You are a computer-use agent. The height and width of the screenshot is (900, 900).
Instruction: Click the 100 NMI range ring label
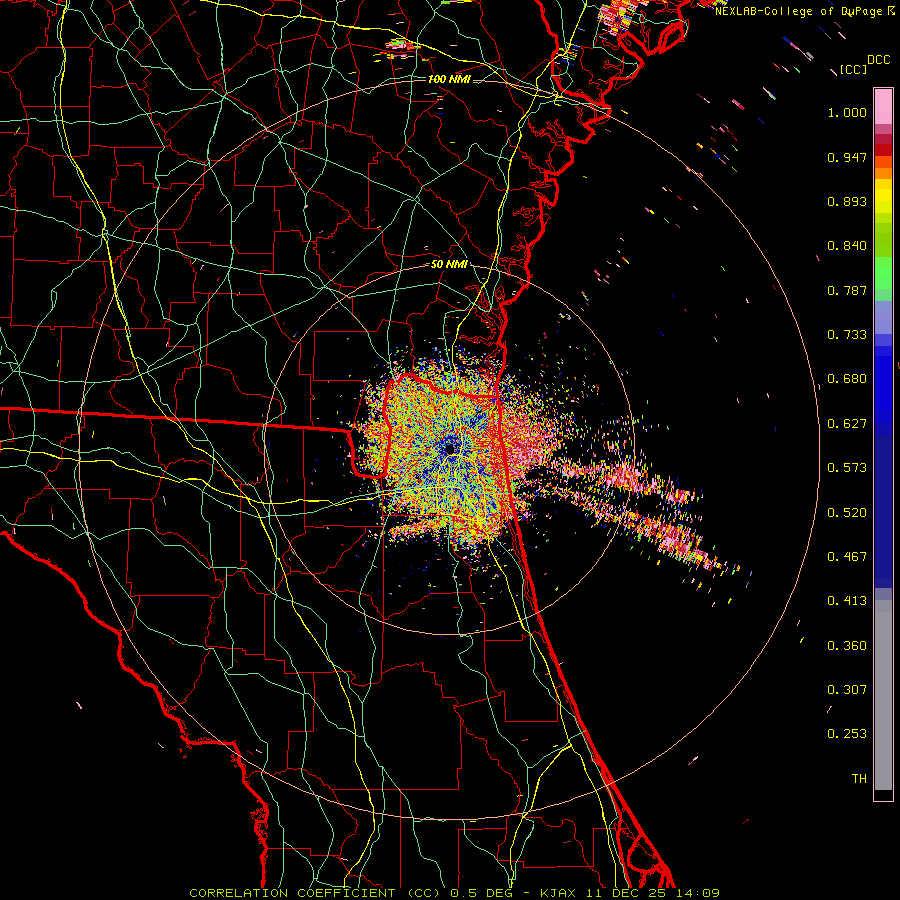(449, 79)
